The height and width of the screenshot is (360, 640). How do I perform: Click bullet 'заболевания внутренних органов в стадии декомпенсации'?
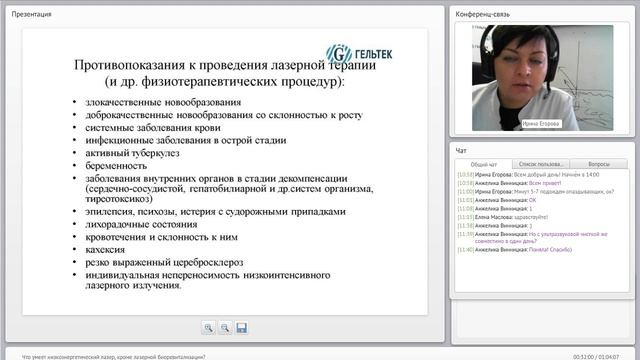pyautogui.click(x=229, y=189)
